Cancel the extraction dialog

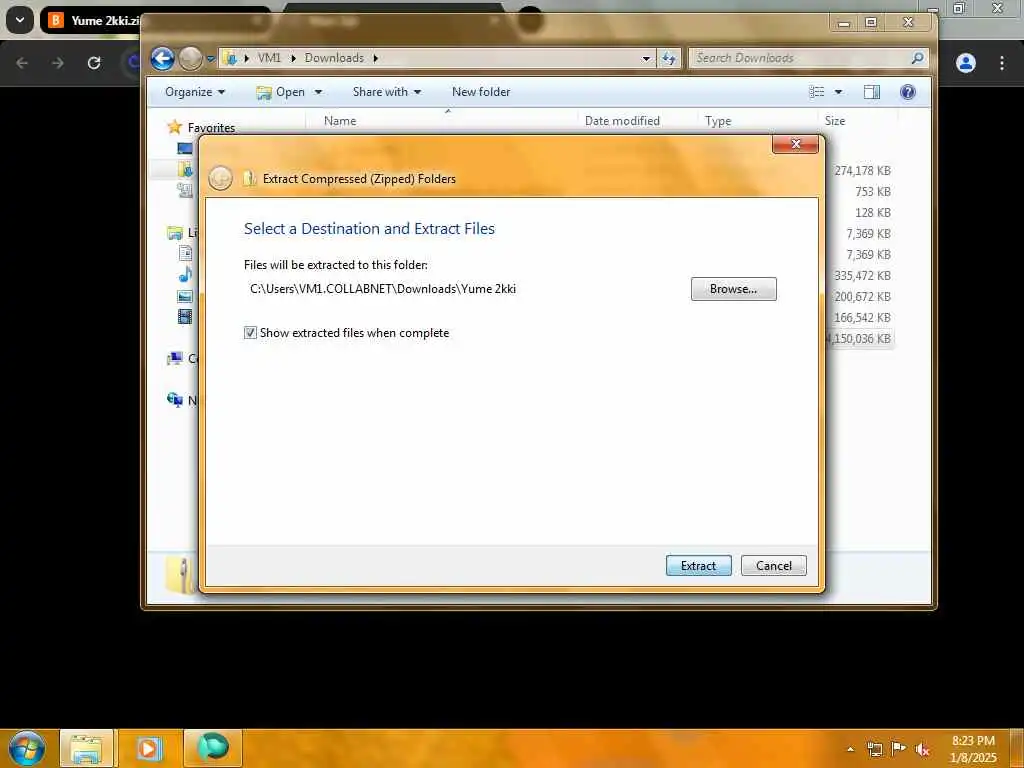point(773,566)
